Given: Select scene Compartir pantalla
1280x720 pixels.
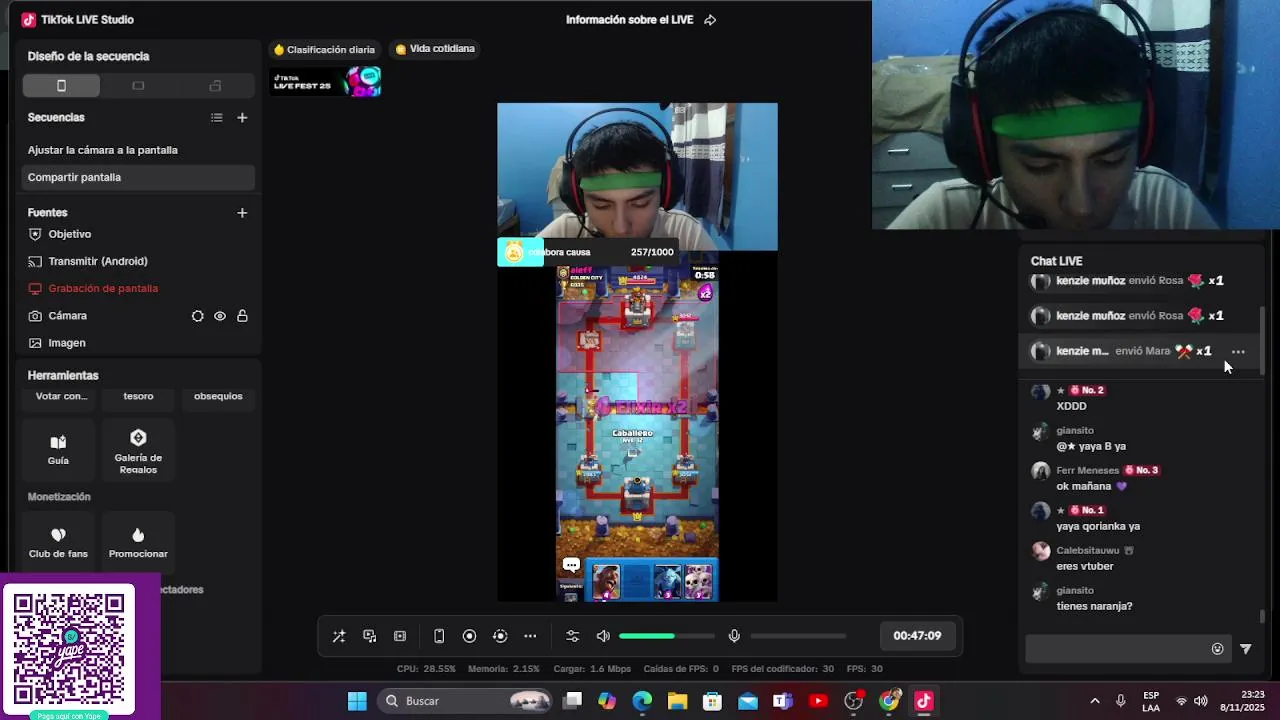Looking at the screenshot, I should pyautogui.click(x=138, y=177).
